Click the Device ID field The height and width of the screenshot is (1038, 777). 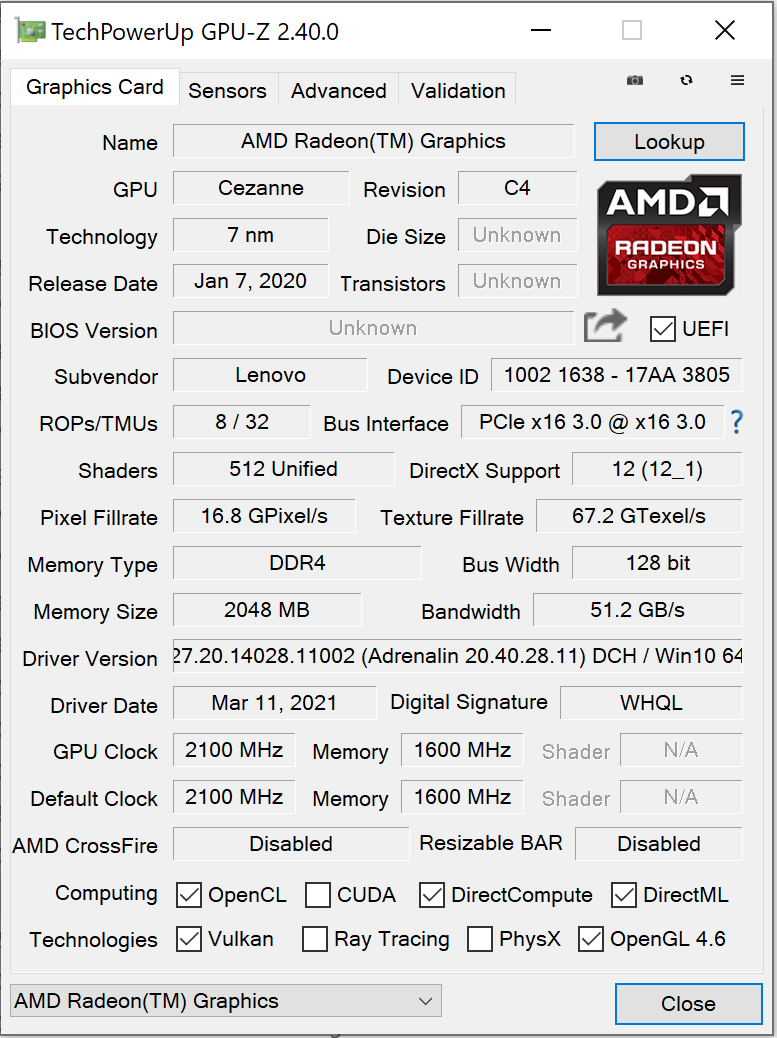tap(616, 375)
